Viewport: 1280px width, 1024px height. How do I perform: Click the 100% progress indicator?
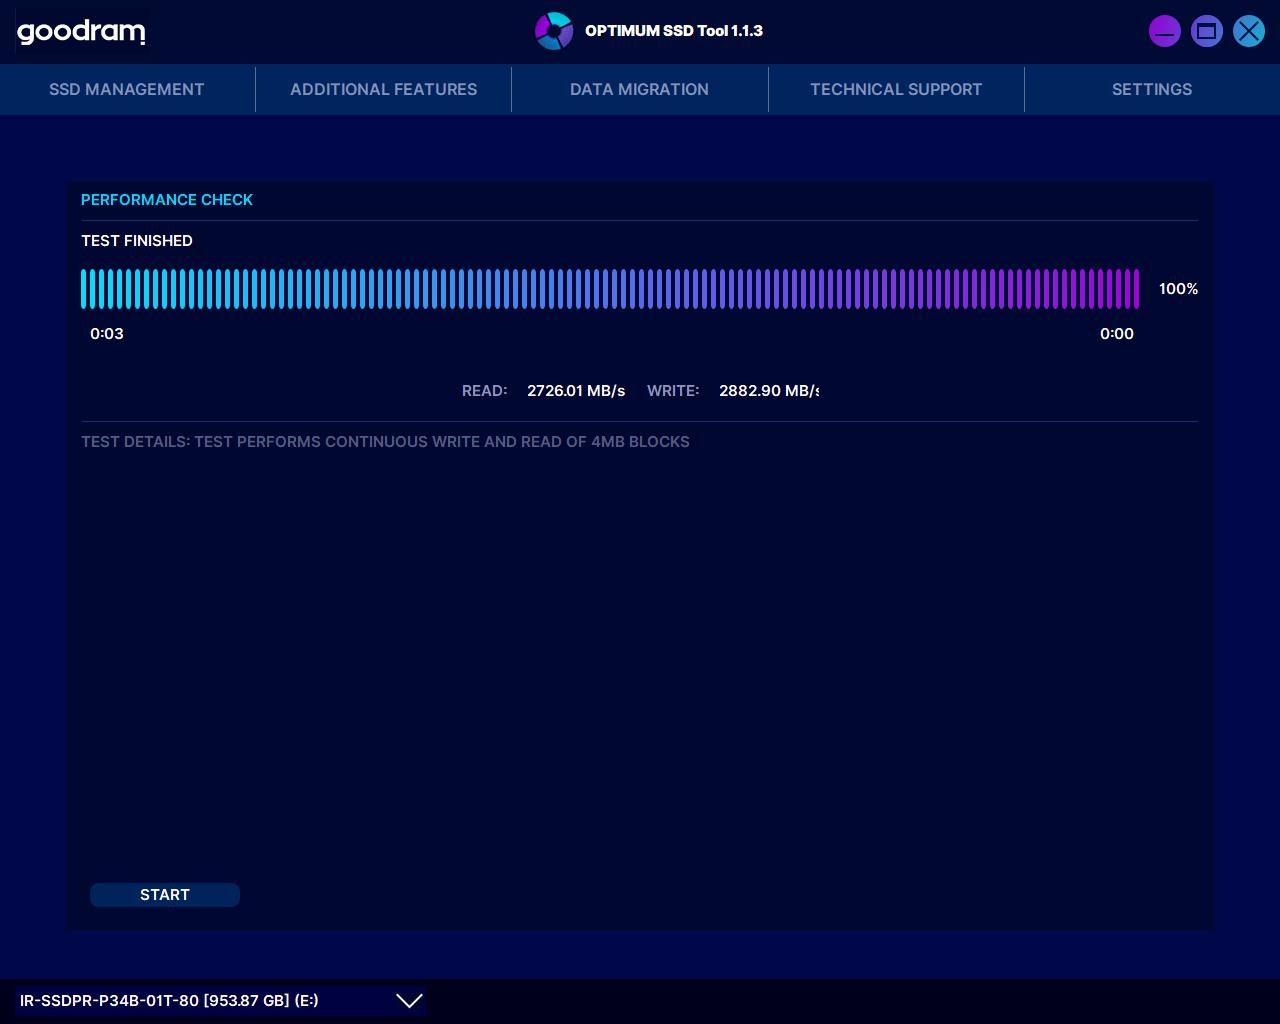(x=1178, y=289)
